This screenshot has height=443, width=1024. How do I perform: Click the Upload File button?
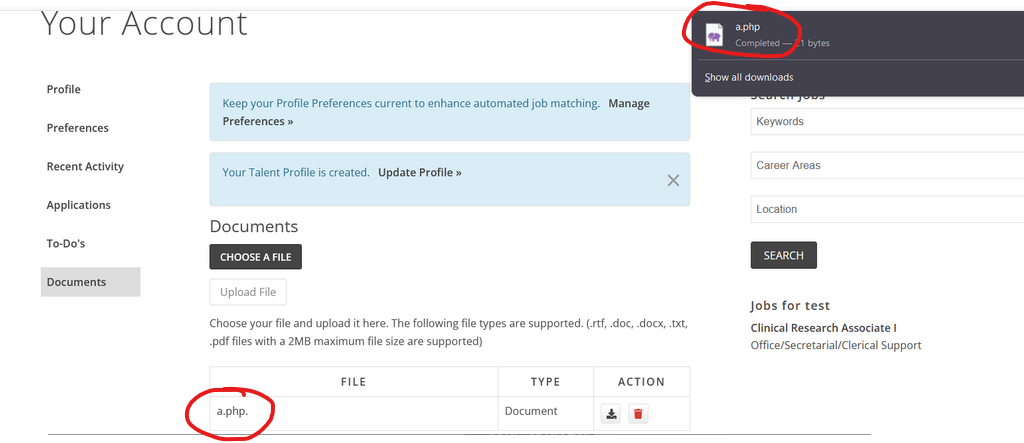pyautogui.click(x=248, y=292)
